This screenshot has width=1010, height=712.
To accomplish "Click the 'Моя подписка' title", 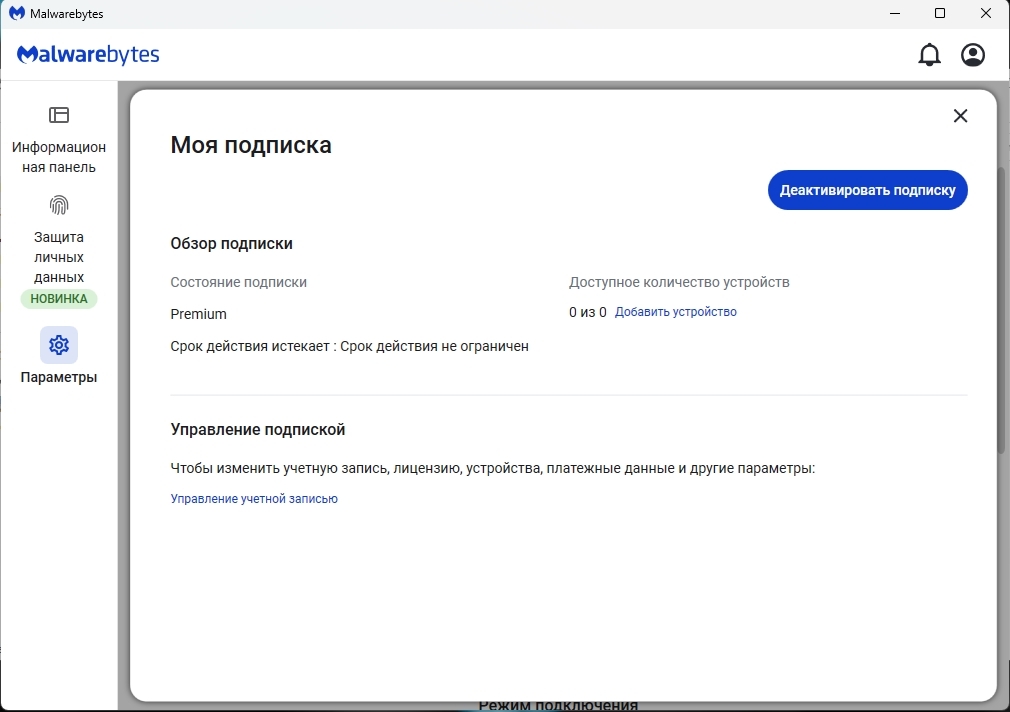I will (x=251, y=145).
